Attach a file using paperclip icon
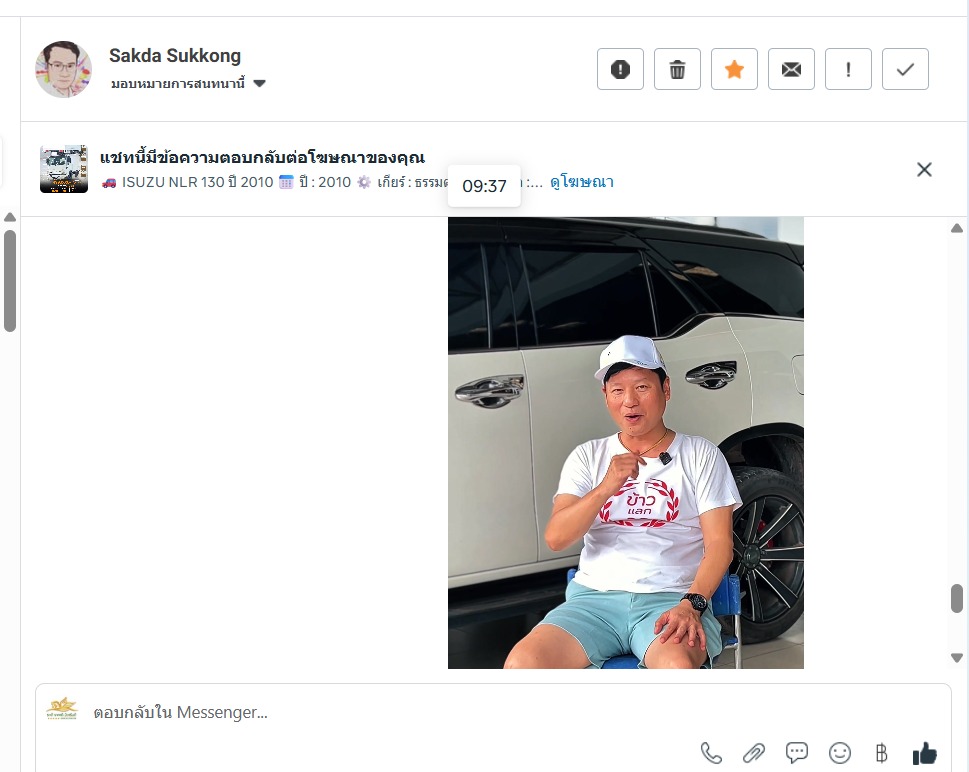The width and height of the screenshot is (969, 772). click(x=754, y=753)
